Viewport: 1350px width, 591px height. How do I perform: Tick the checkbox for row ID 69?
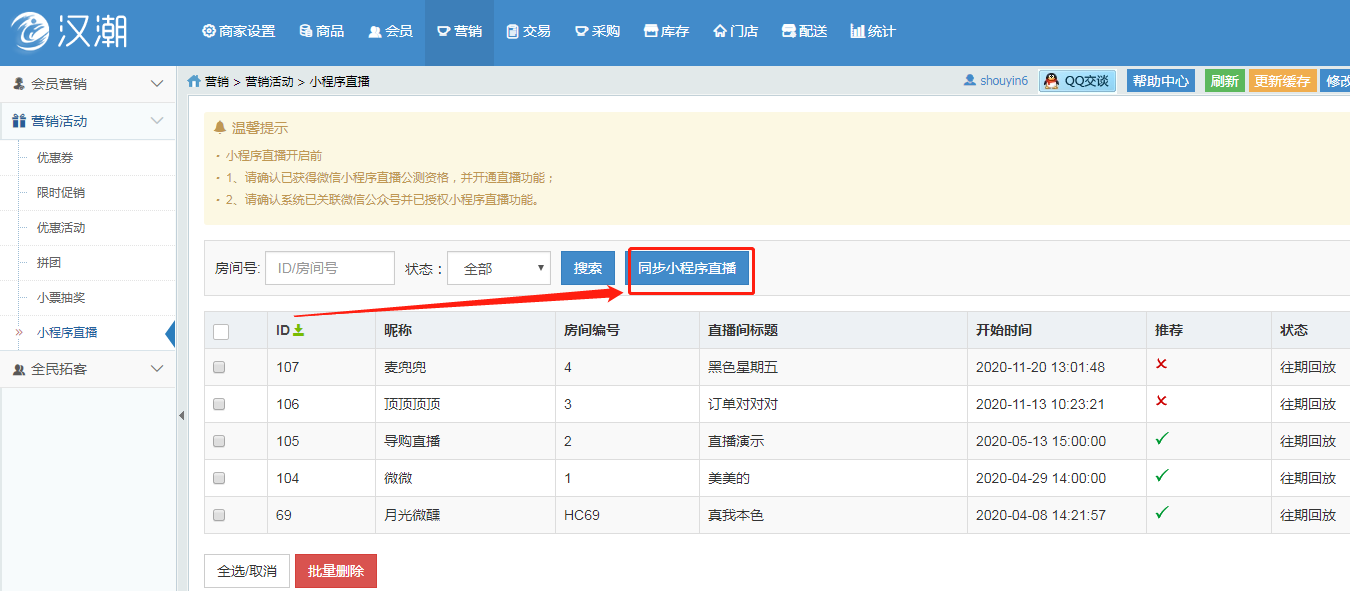pyautogui.click(x=219, y=515)
